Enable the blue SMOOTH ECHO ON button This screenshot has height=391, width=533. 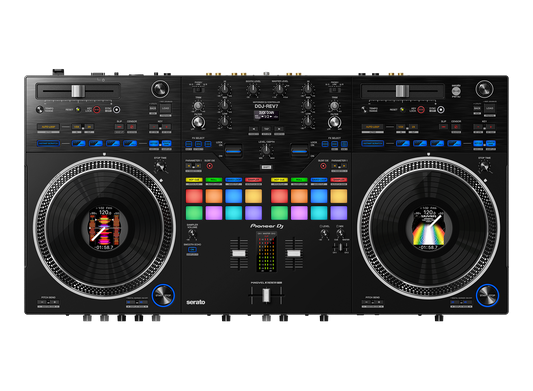point(192,250)
